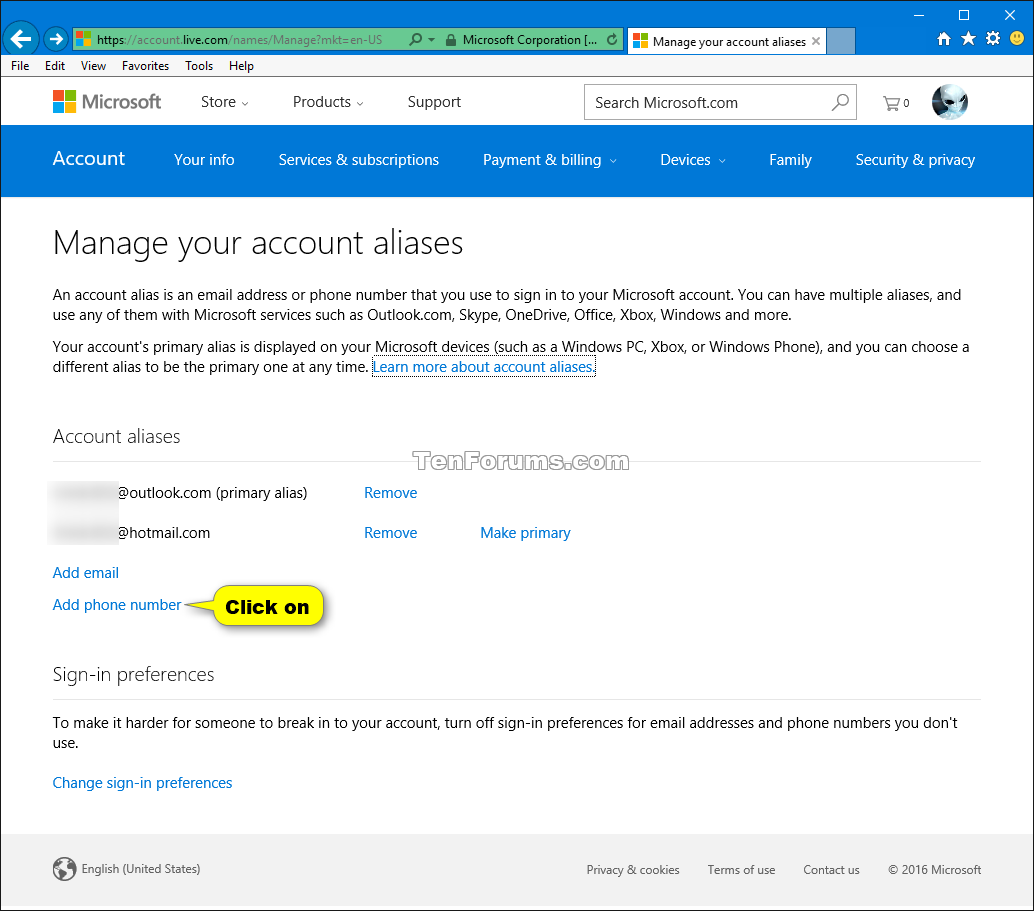Open the Help menu
Image resolution: width=1034 pixels, height=911 pixels.
tap(241, 65)
